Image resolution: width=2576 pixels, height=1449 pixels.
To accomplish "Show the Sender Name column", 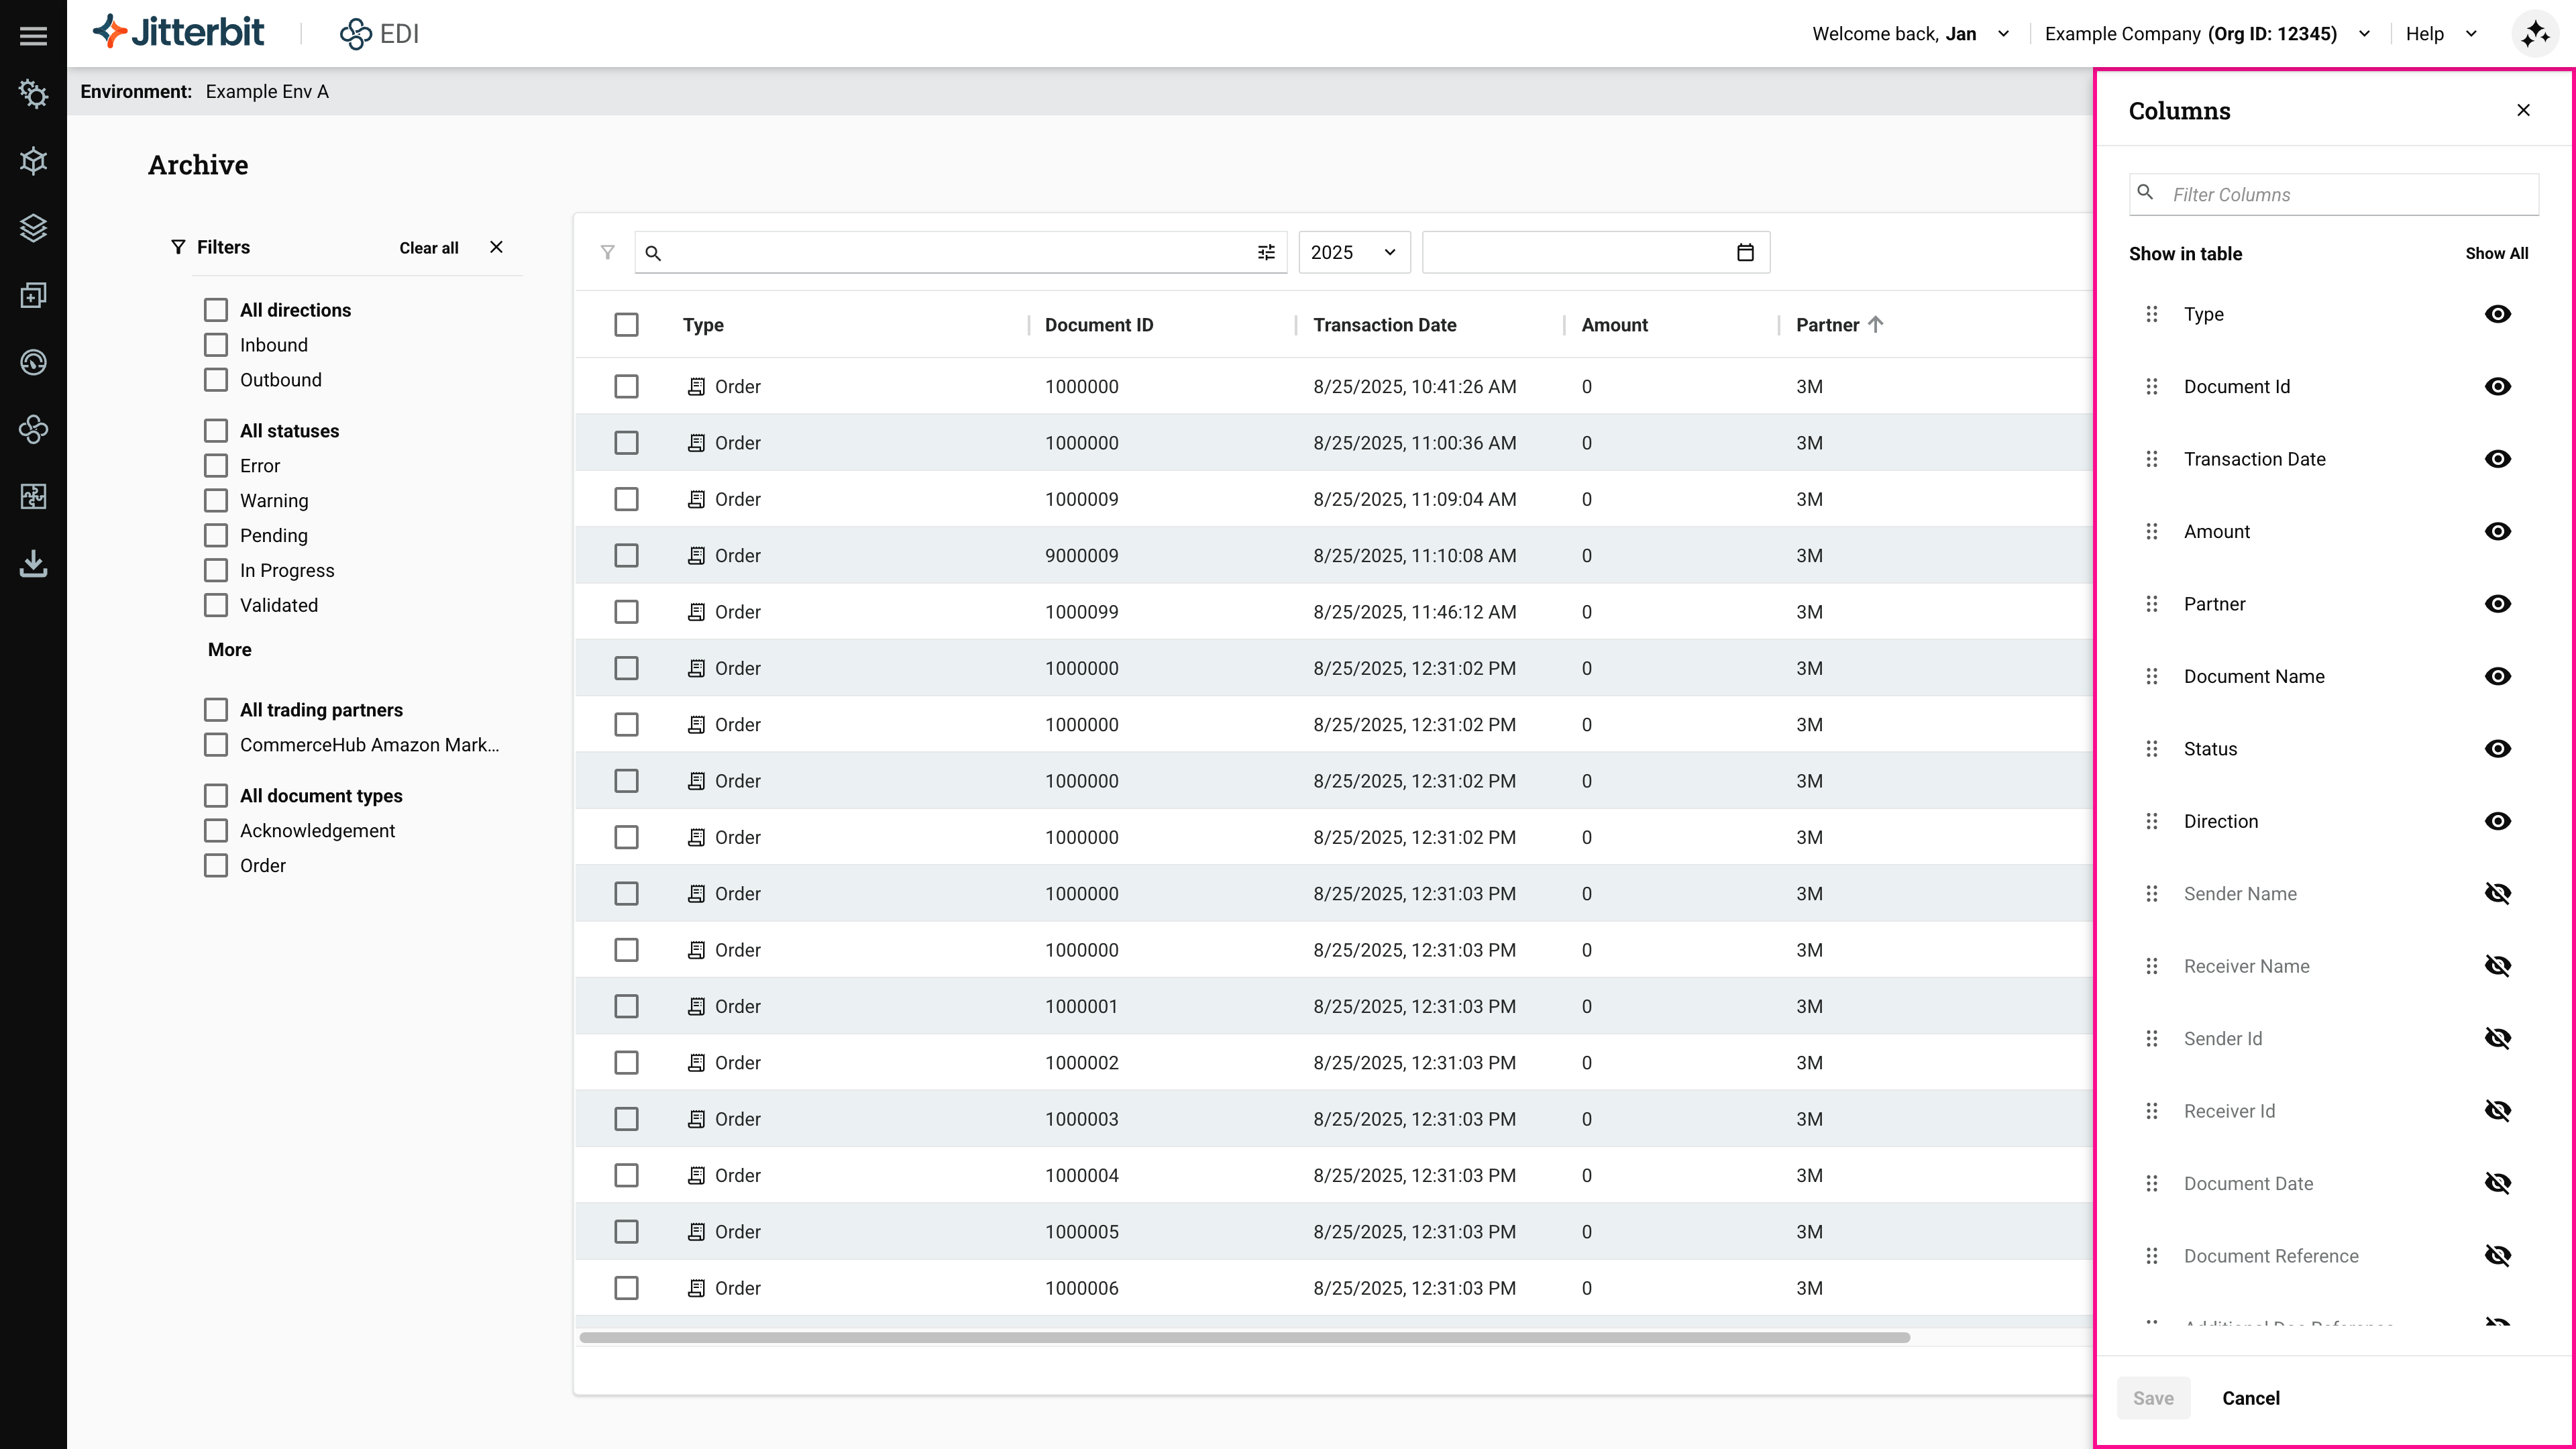I will (2497, 894).
